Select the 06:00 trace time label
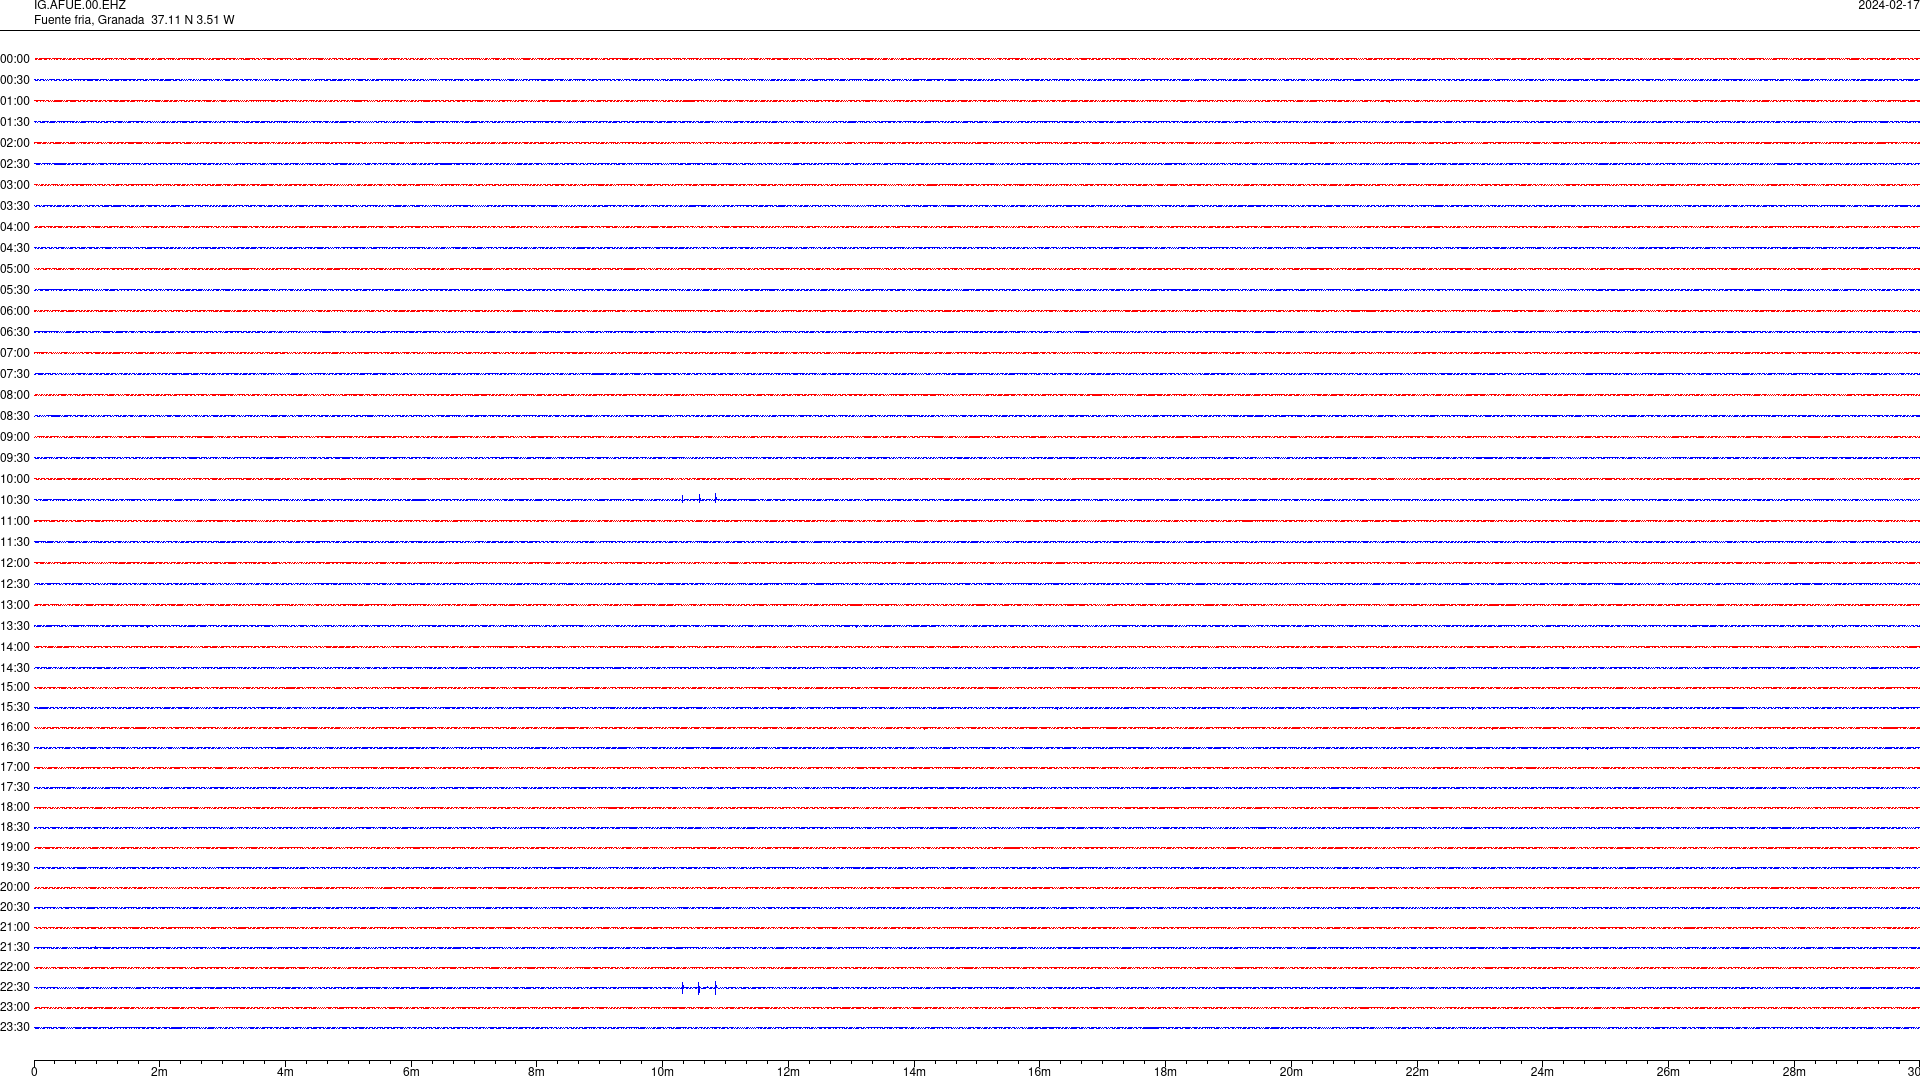 click(x=15, y=311)
